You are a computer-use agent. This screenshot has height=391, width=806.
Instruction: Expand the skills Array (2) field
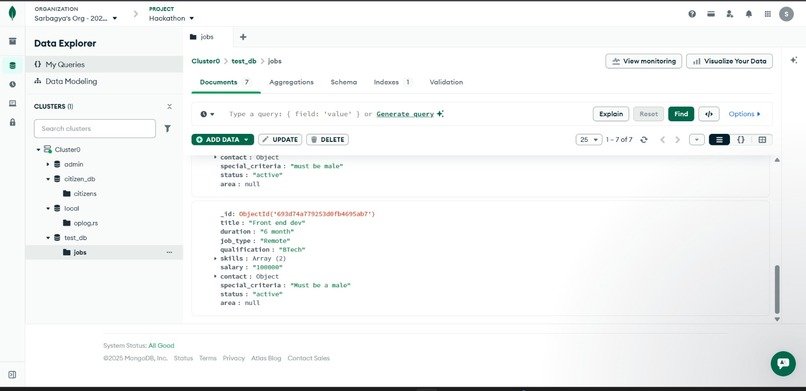(x=215, y=258)
